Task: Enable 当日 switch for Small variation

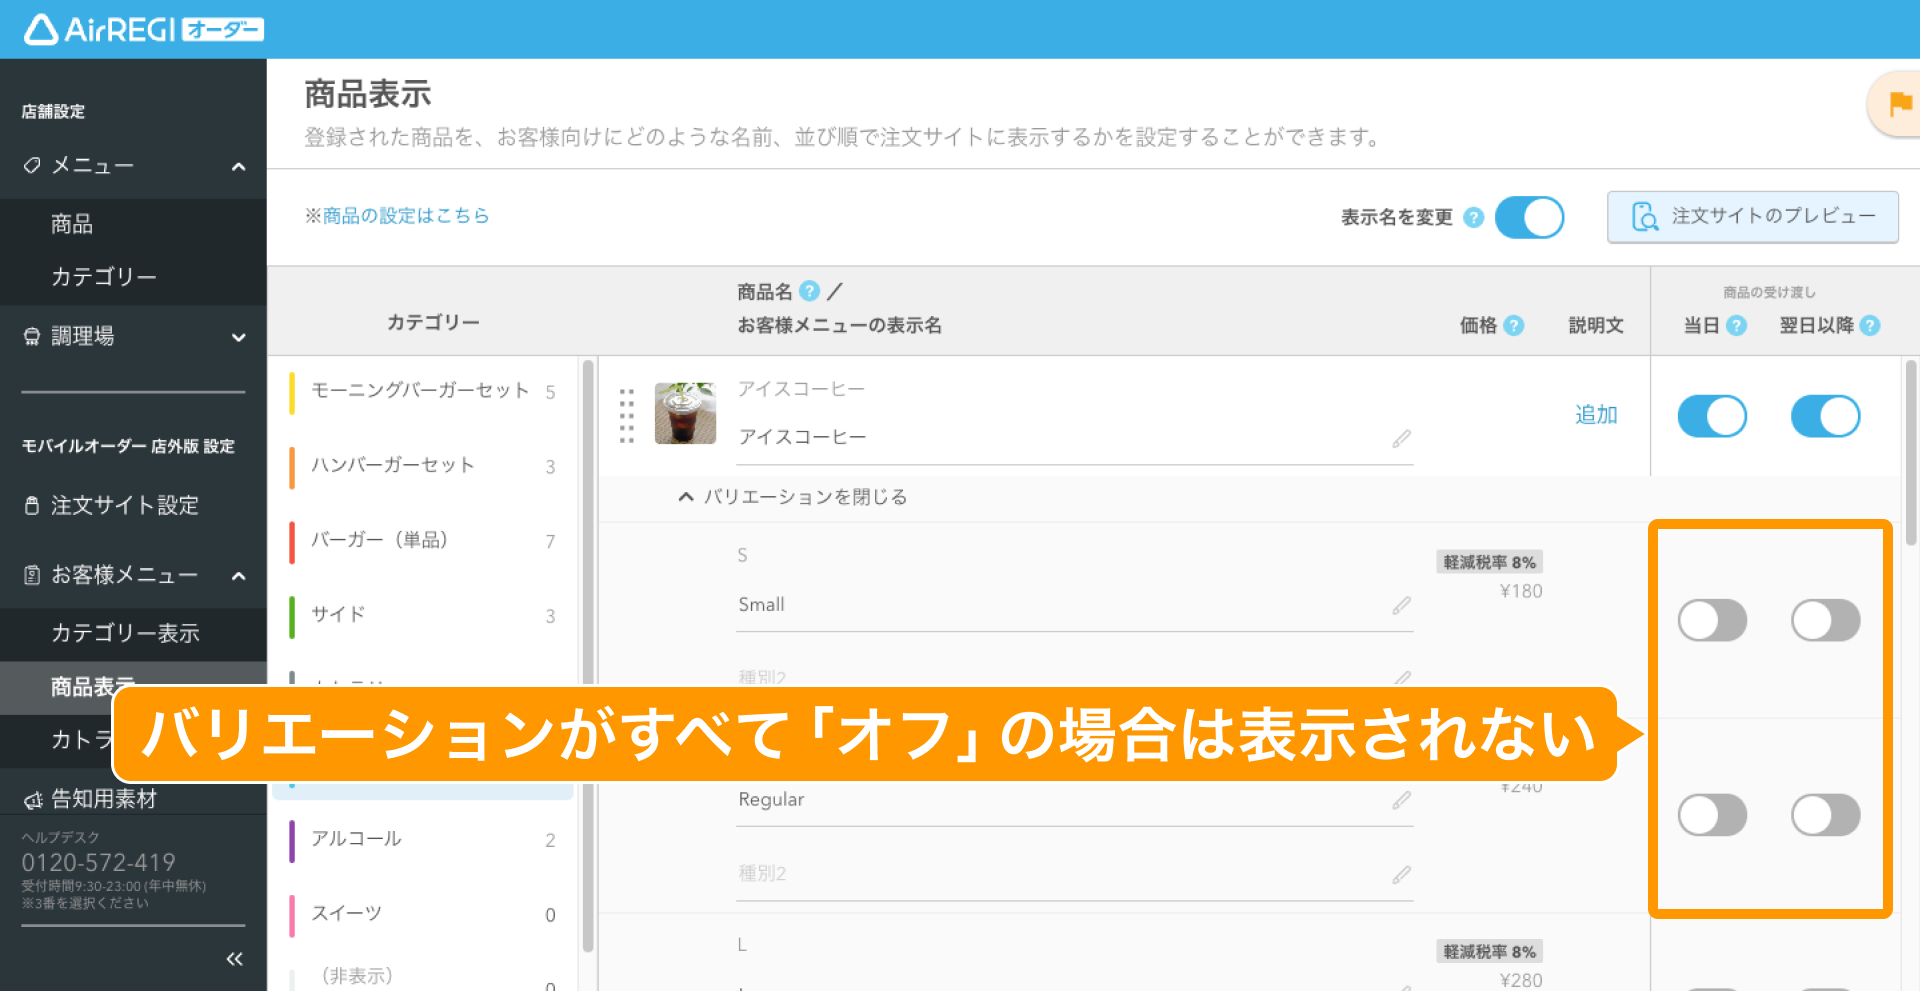Action: tap(1712, 620)
